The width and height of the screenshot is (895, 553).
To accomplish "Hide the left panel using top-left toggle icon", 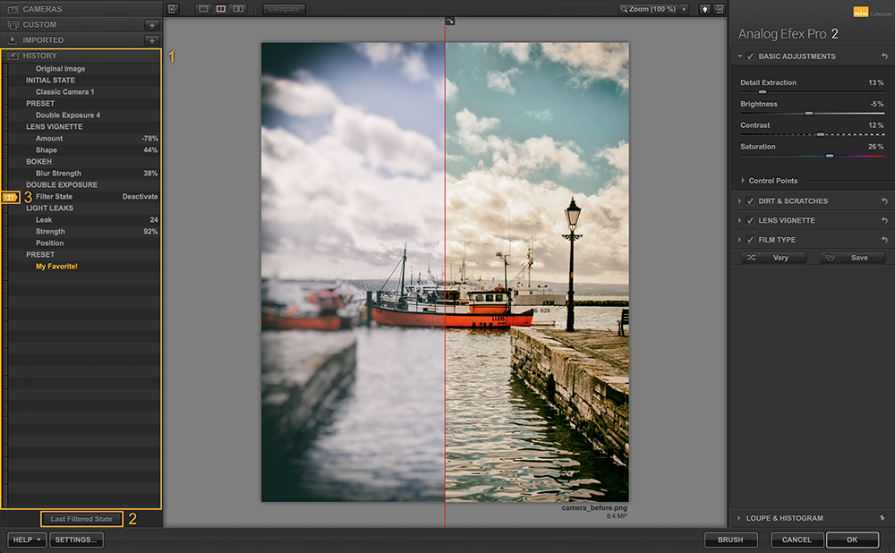I will coord(172,9).
